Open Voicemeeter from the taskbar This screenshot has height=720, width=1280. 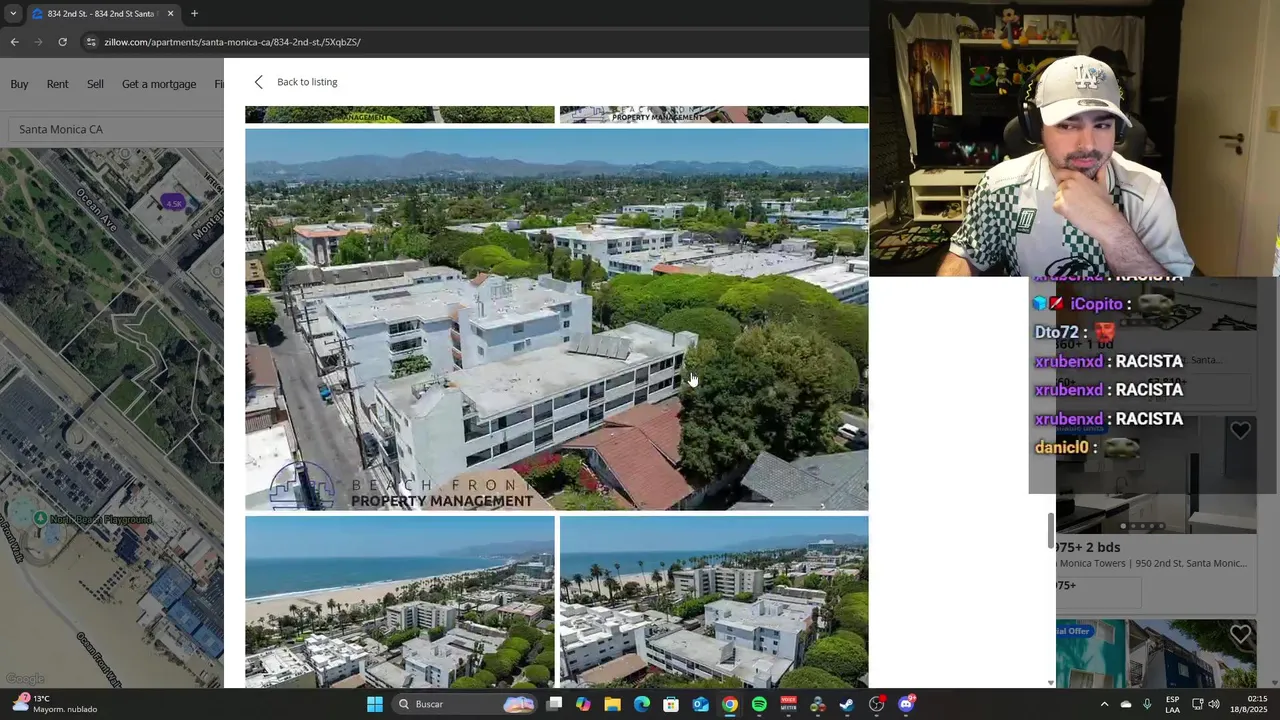(789, 704)
